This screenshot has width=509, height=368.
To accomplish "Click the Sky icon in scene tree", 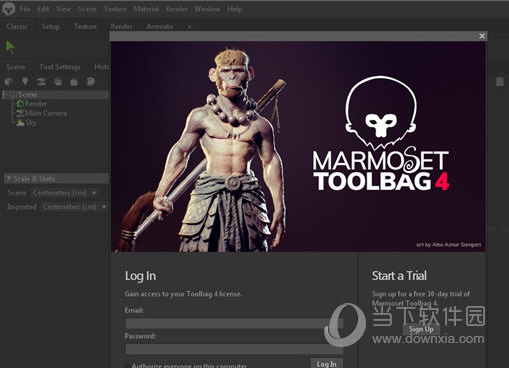I will (x=20, y=123).
